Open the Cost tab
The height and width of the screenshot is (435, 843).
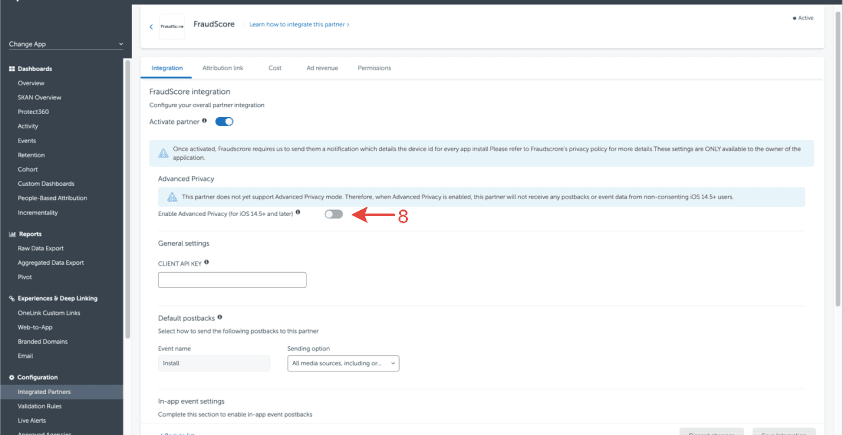(275, 68)
